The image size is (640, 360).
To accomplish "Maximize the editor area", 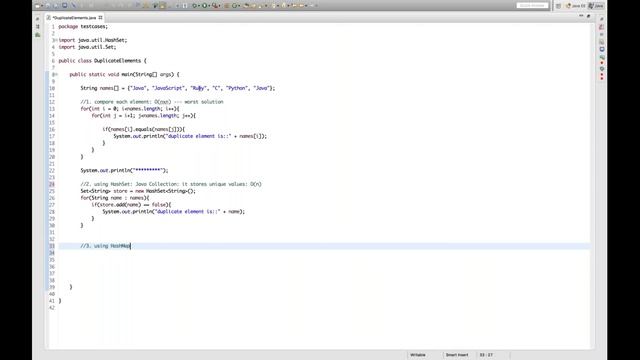I will click(x=588, y=16).
